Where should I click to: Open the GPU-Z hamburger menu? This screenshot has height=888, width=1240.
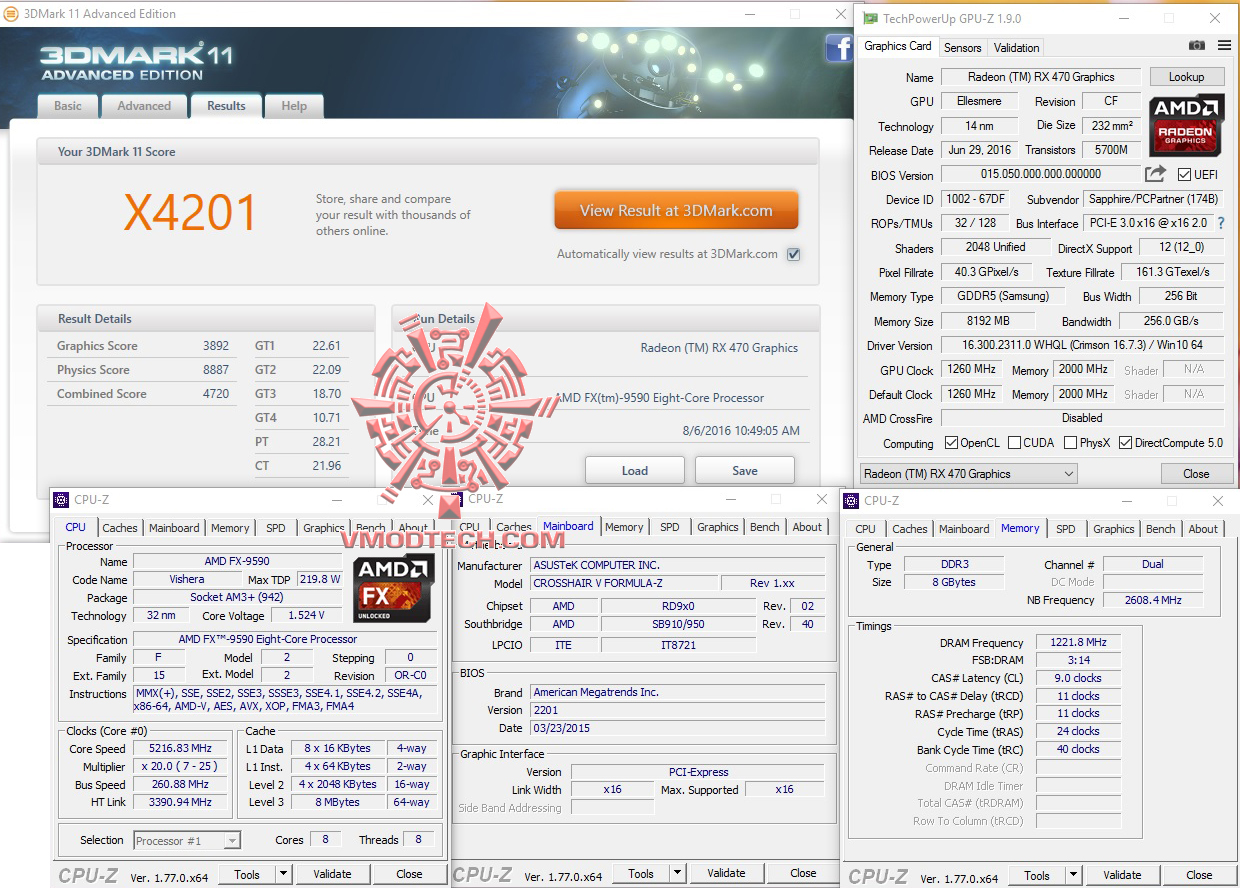1224,46
